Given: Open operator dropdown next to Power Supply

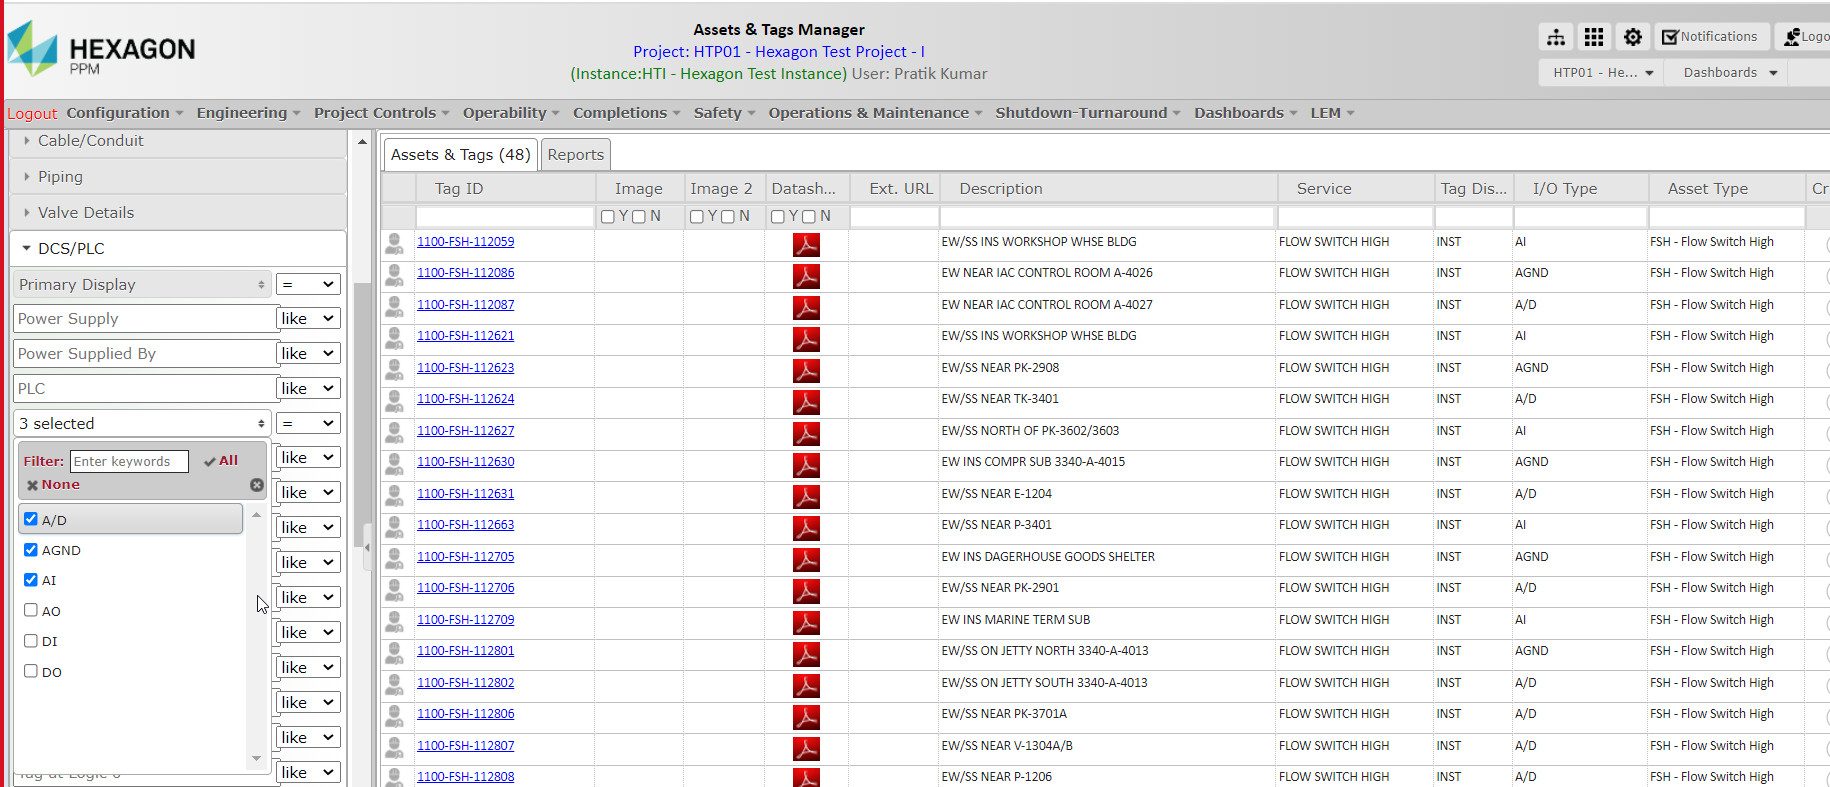Looking at the screenshot, I should click(308, 319).
